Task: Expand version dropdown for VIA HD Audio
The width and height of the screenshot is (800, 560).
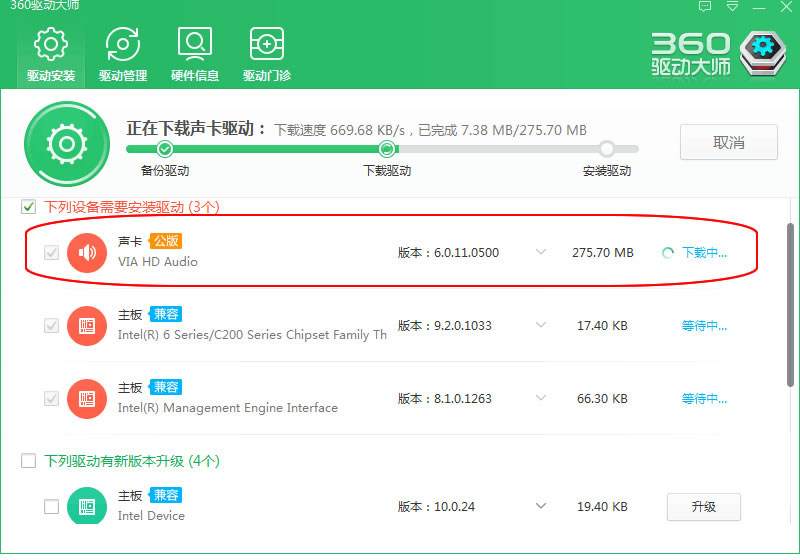Action: (x=541, y=252)
